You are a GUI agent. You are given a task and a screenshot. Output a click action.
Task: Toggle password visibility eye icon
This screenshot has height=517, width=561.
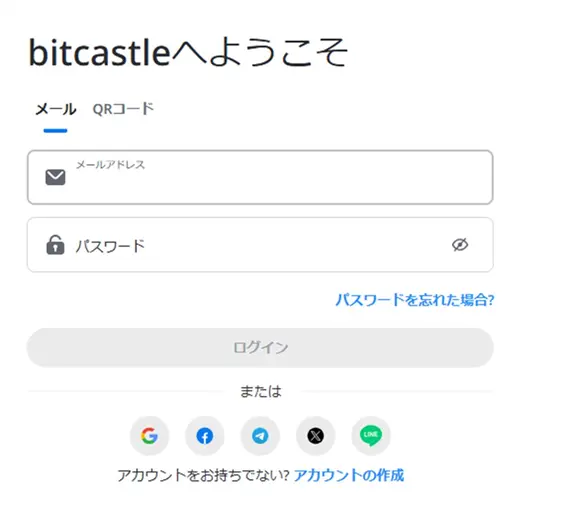coord(460,245)
